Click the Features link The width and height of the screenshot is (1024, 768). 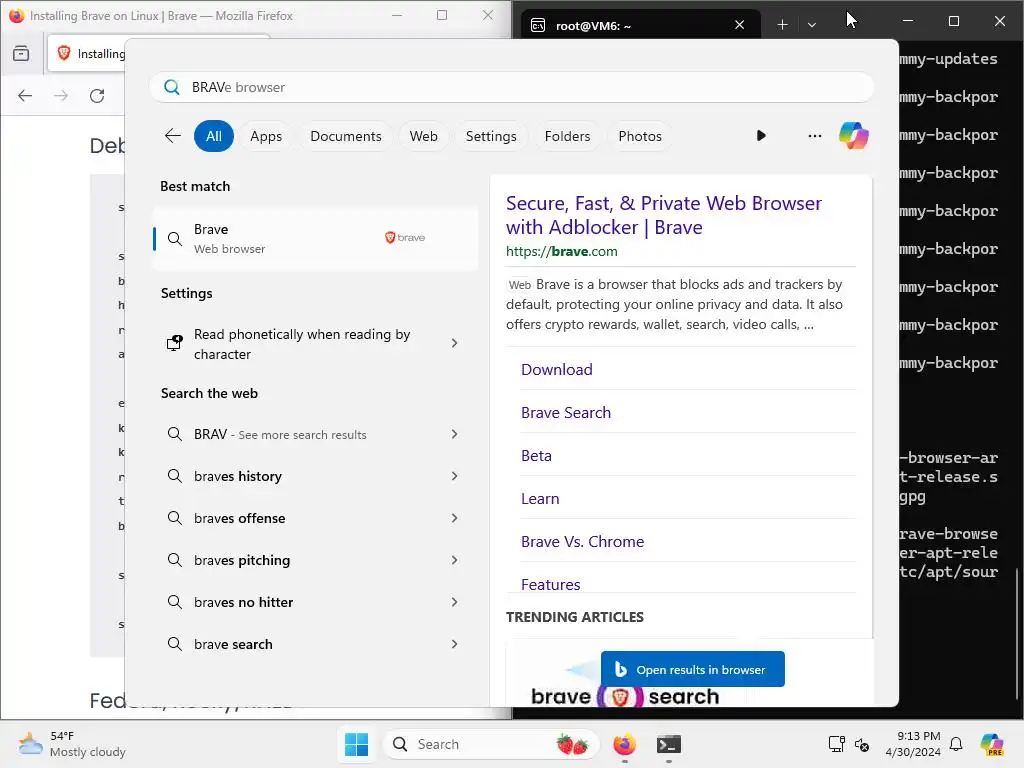pos(551,584)
